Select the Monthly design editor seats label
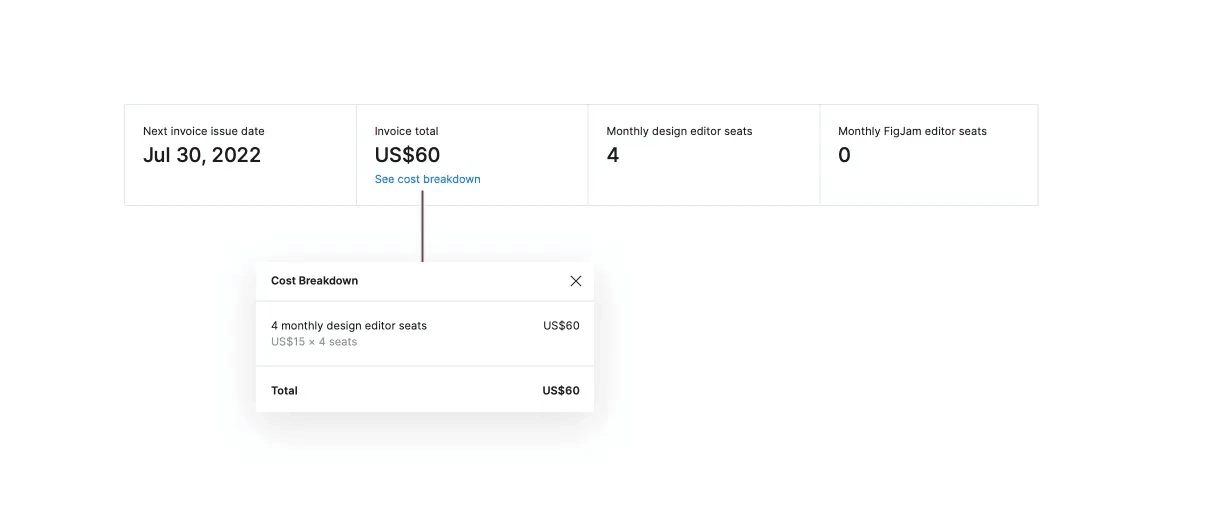Viewport: 1209px width, 519px height. 679,131
